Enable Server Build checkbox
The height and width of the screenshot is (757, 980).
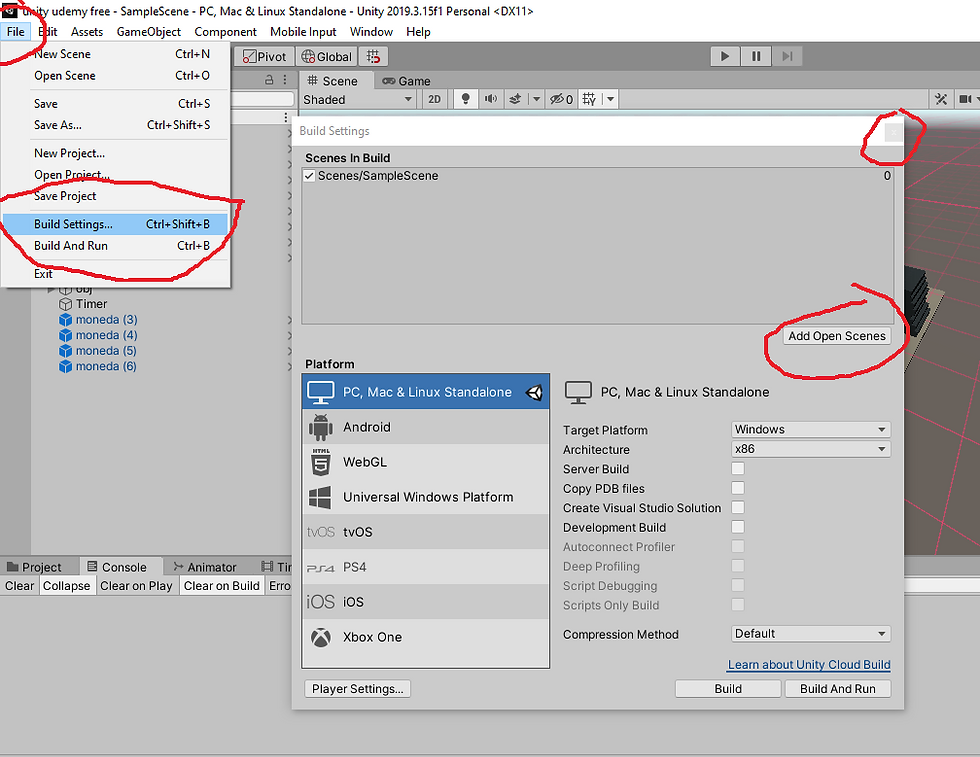coord(738,469)
